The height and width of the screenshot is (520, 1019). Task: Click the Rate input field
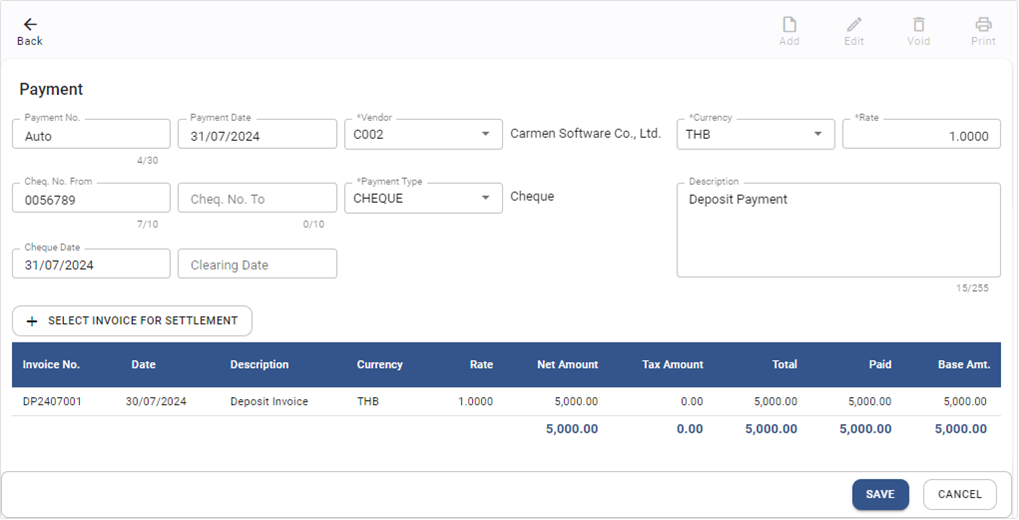coord(921,136)
